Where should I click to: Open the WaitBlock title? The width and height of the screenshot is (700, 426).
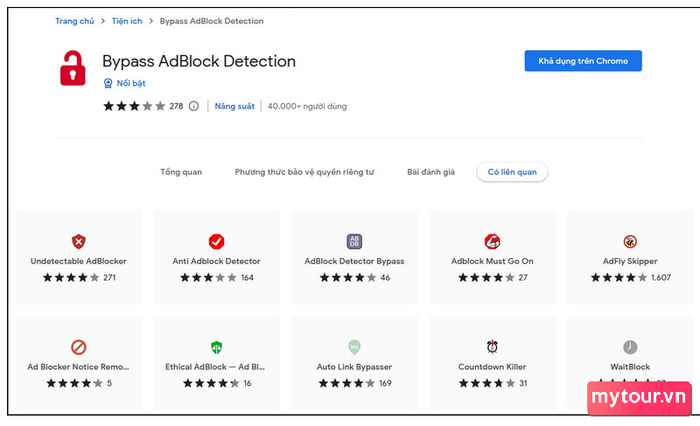(630, 367)
